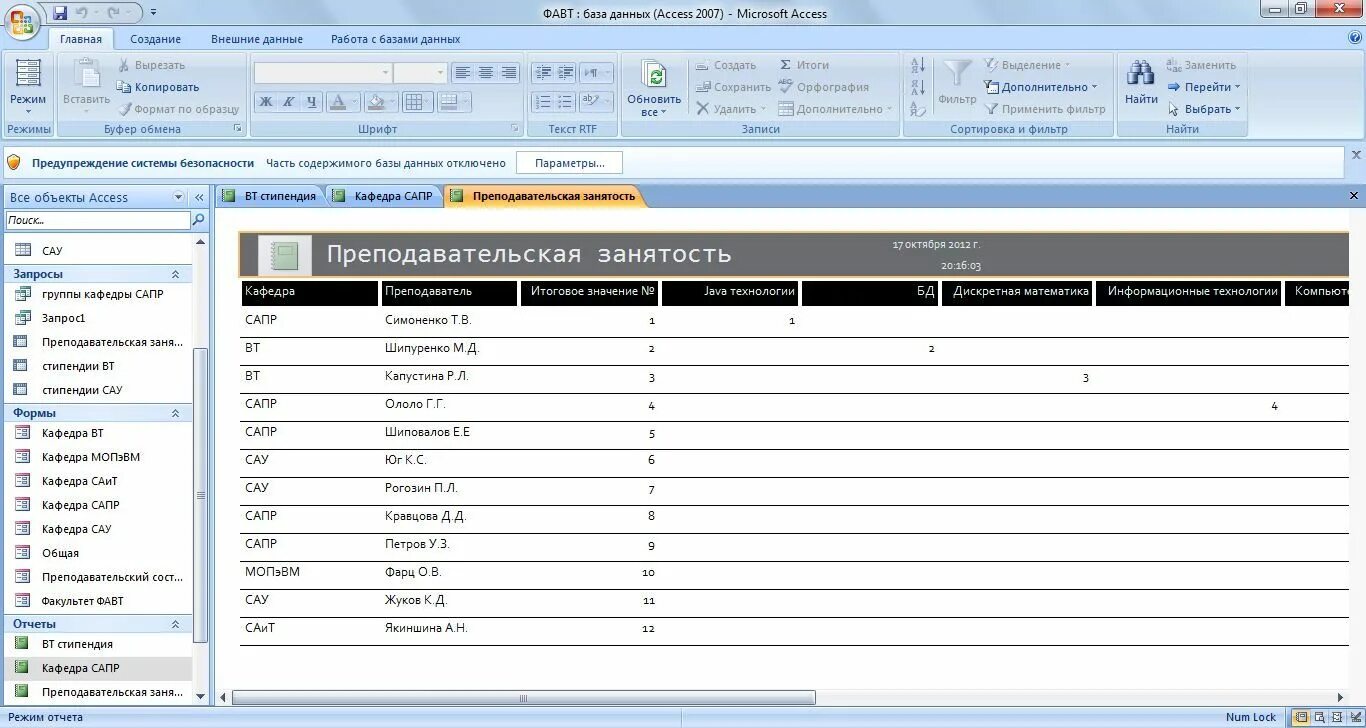Switch to ВТ стипендия document tab
1366x728 pixels.
coord(271,196)
